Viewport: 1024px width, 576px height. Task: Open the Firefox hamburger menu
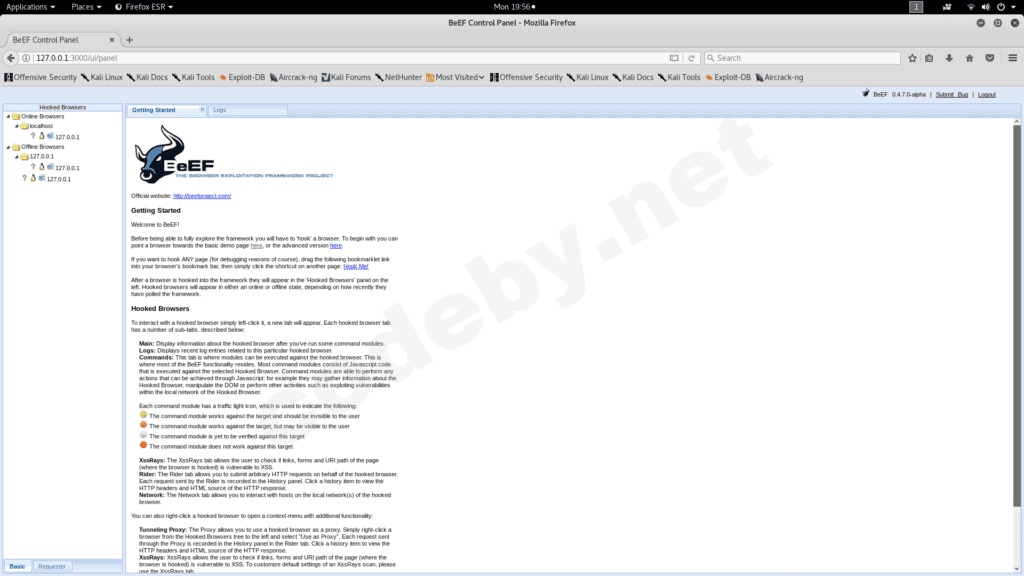(x=1013, y=58)
